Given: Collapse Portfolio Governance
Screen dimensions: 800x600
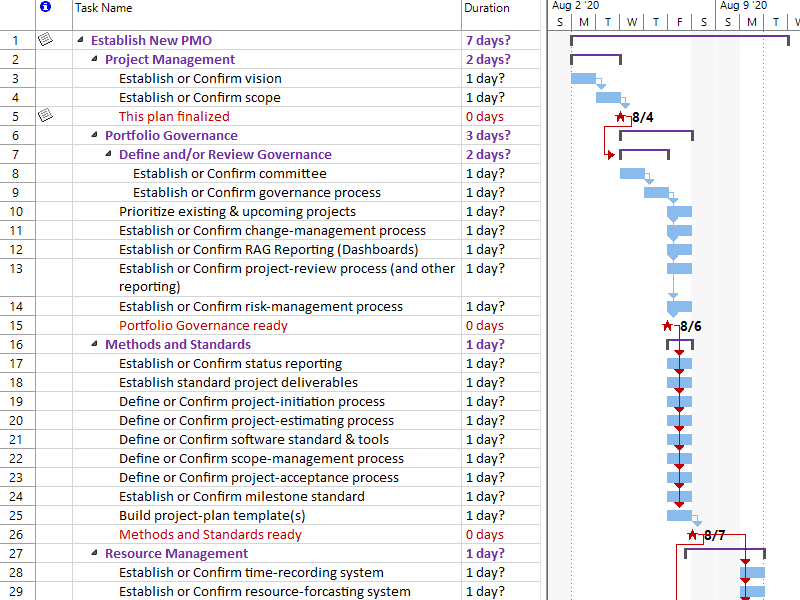Looking at the screenshot, I should 92,135.
